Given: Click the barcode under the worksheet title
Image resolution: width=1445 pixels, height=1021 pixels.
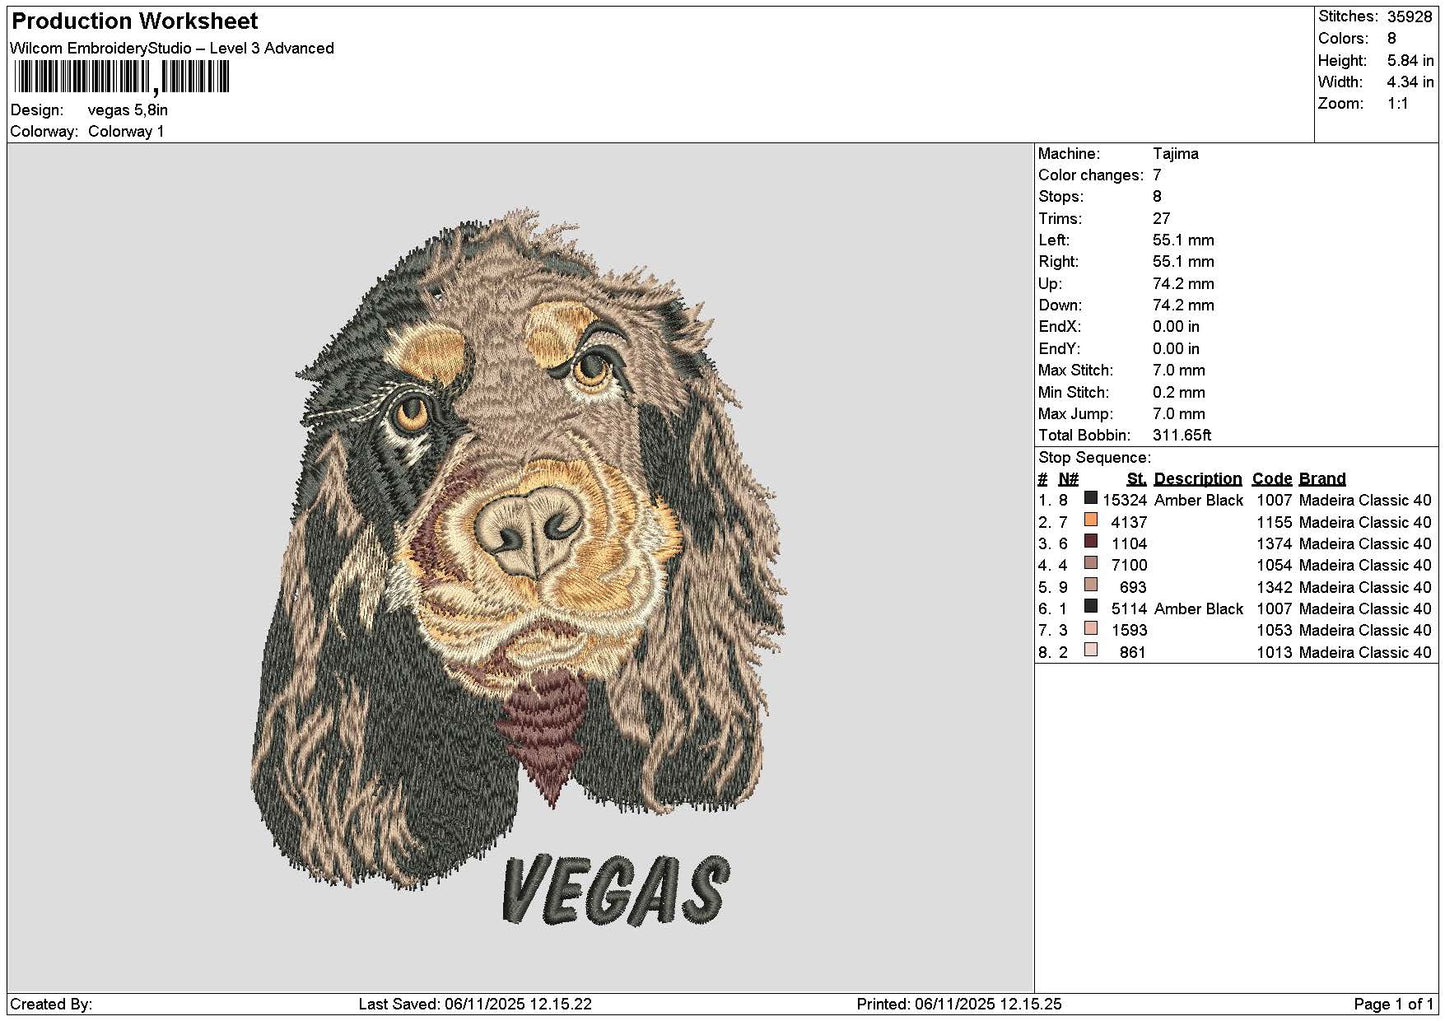Looking at the screenshot, I should 121,77.
